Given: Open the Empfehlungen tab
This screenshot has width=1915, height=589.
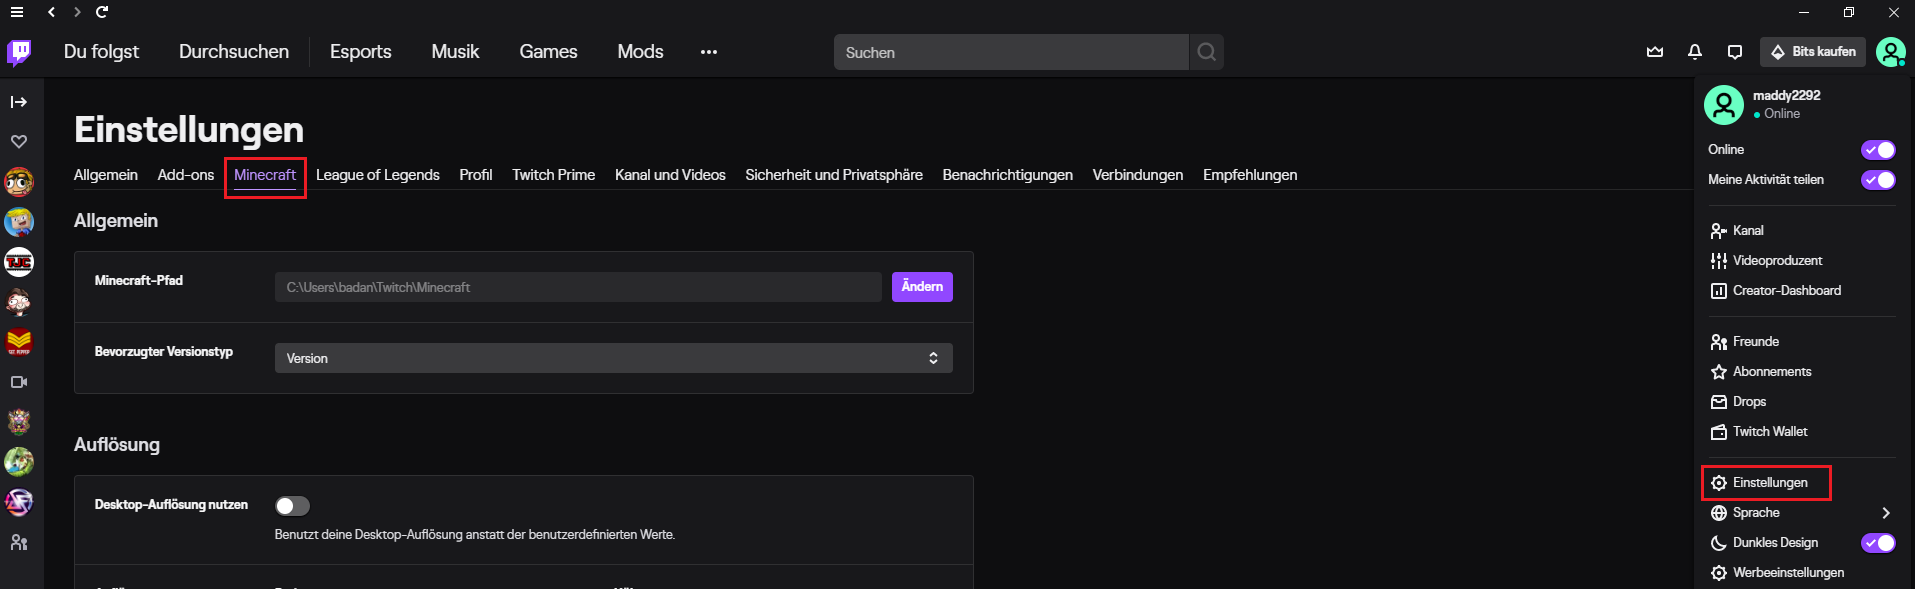Looking at the screenshot, I should pyautogui.click(x=1250, y=175).
